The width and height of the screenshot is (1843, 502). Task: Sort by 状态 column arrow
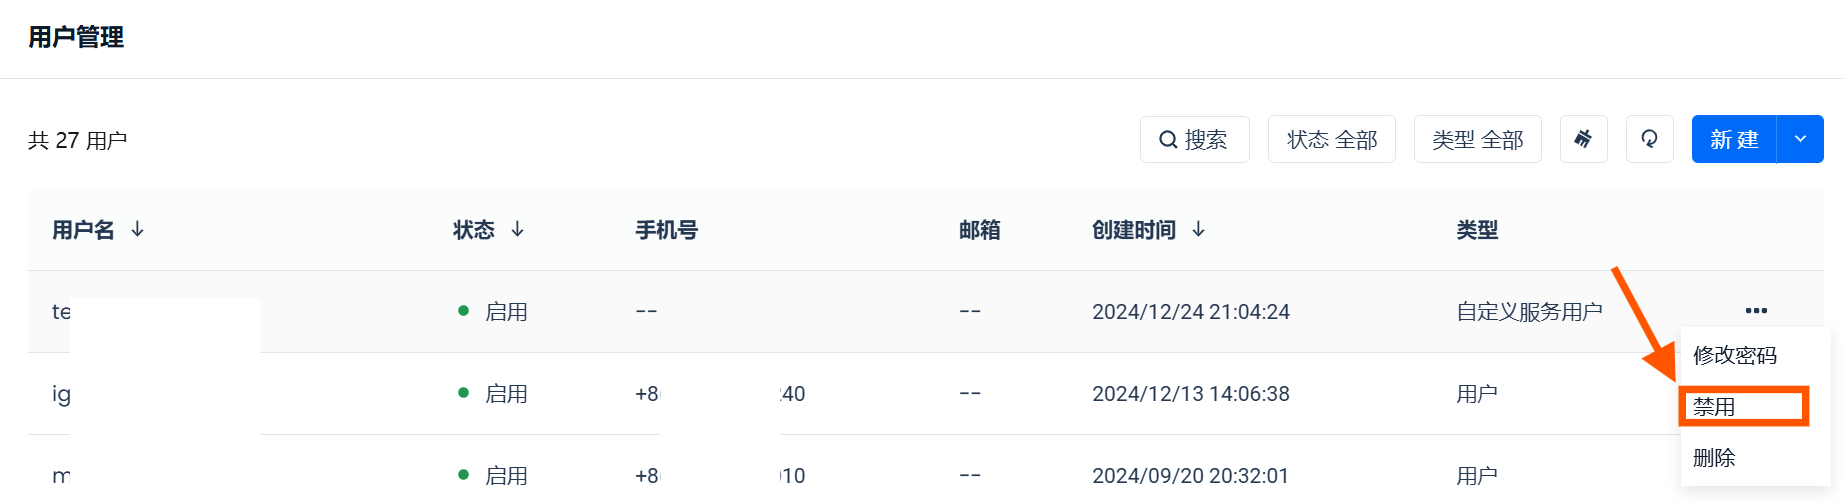[x=518, y=230]
